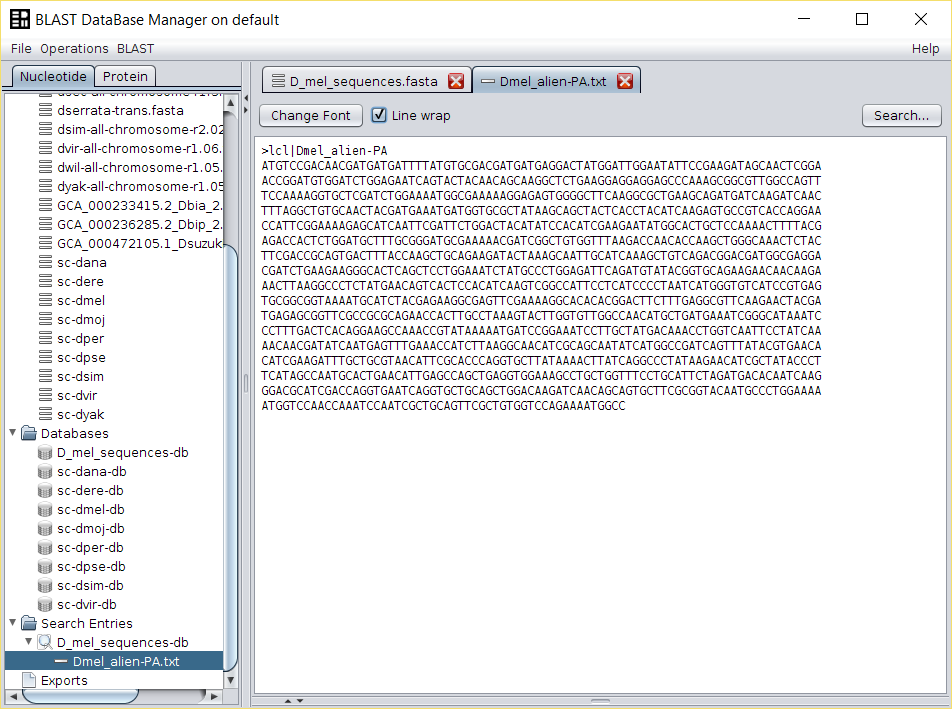Click the Databases folder icon
Screen dimensions: 952x709
click(x=29, y=434)
